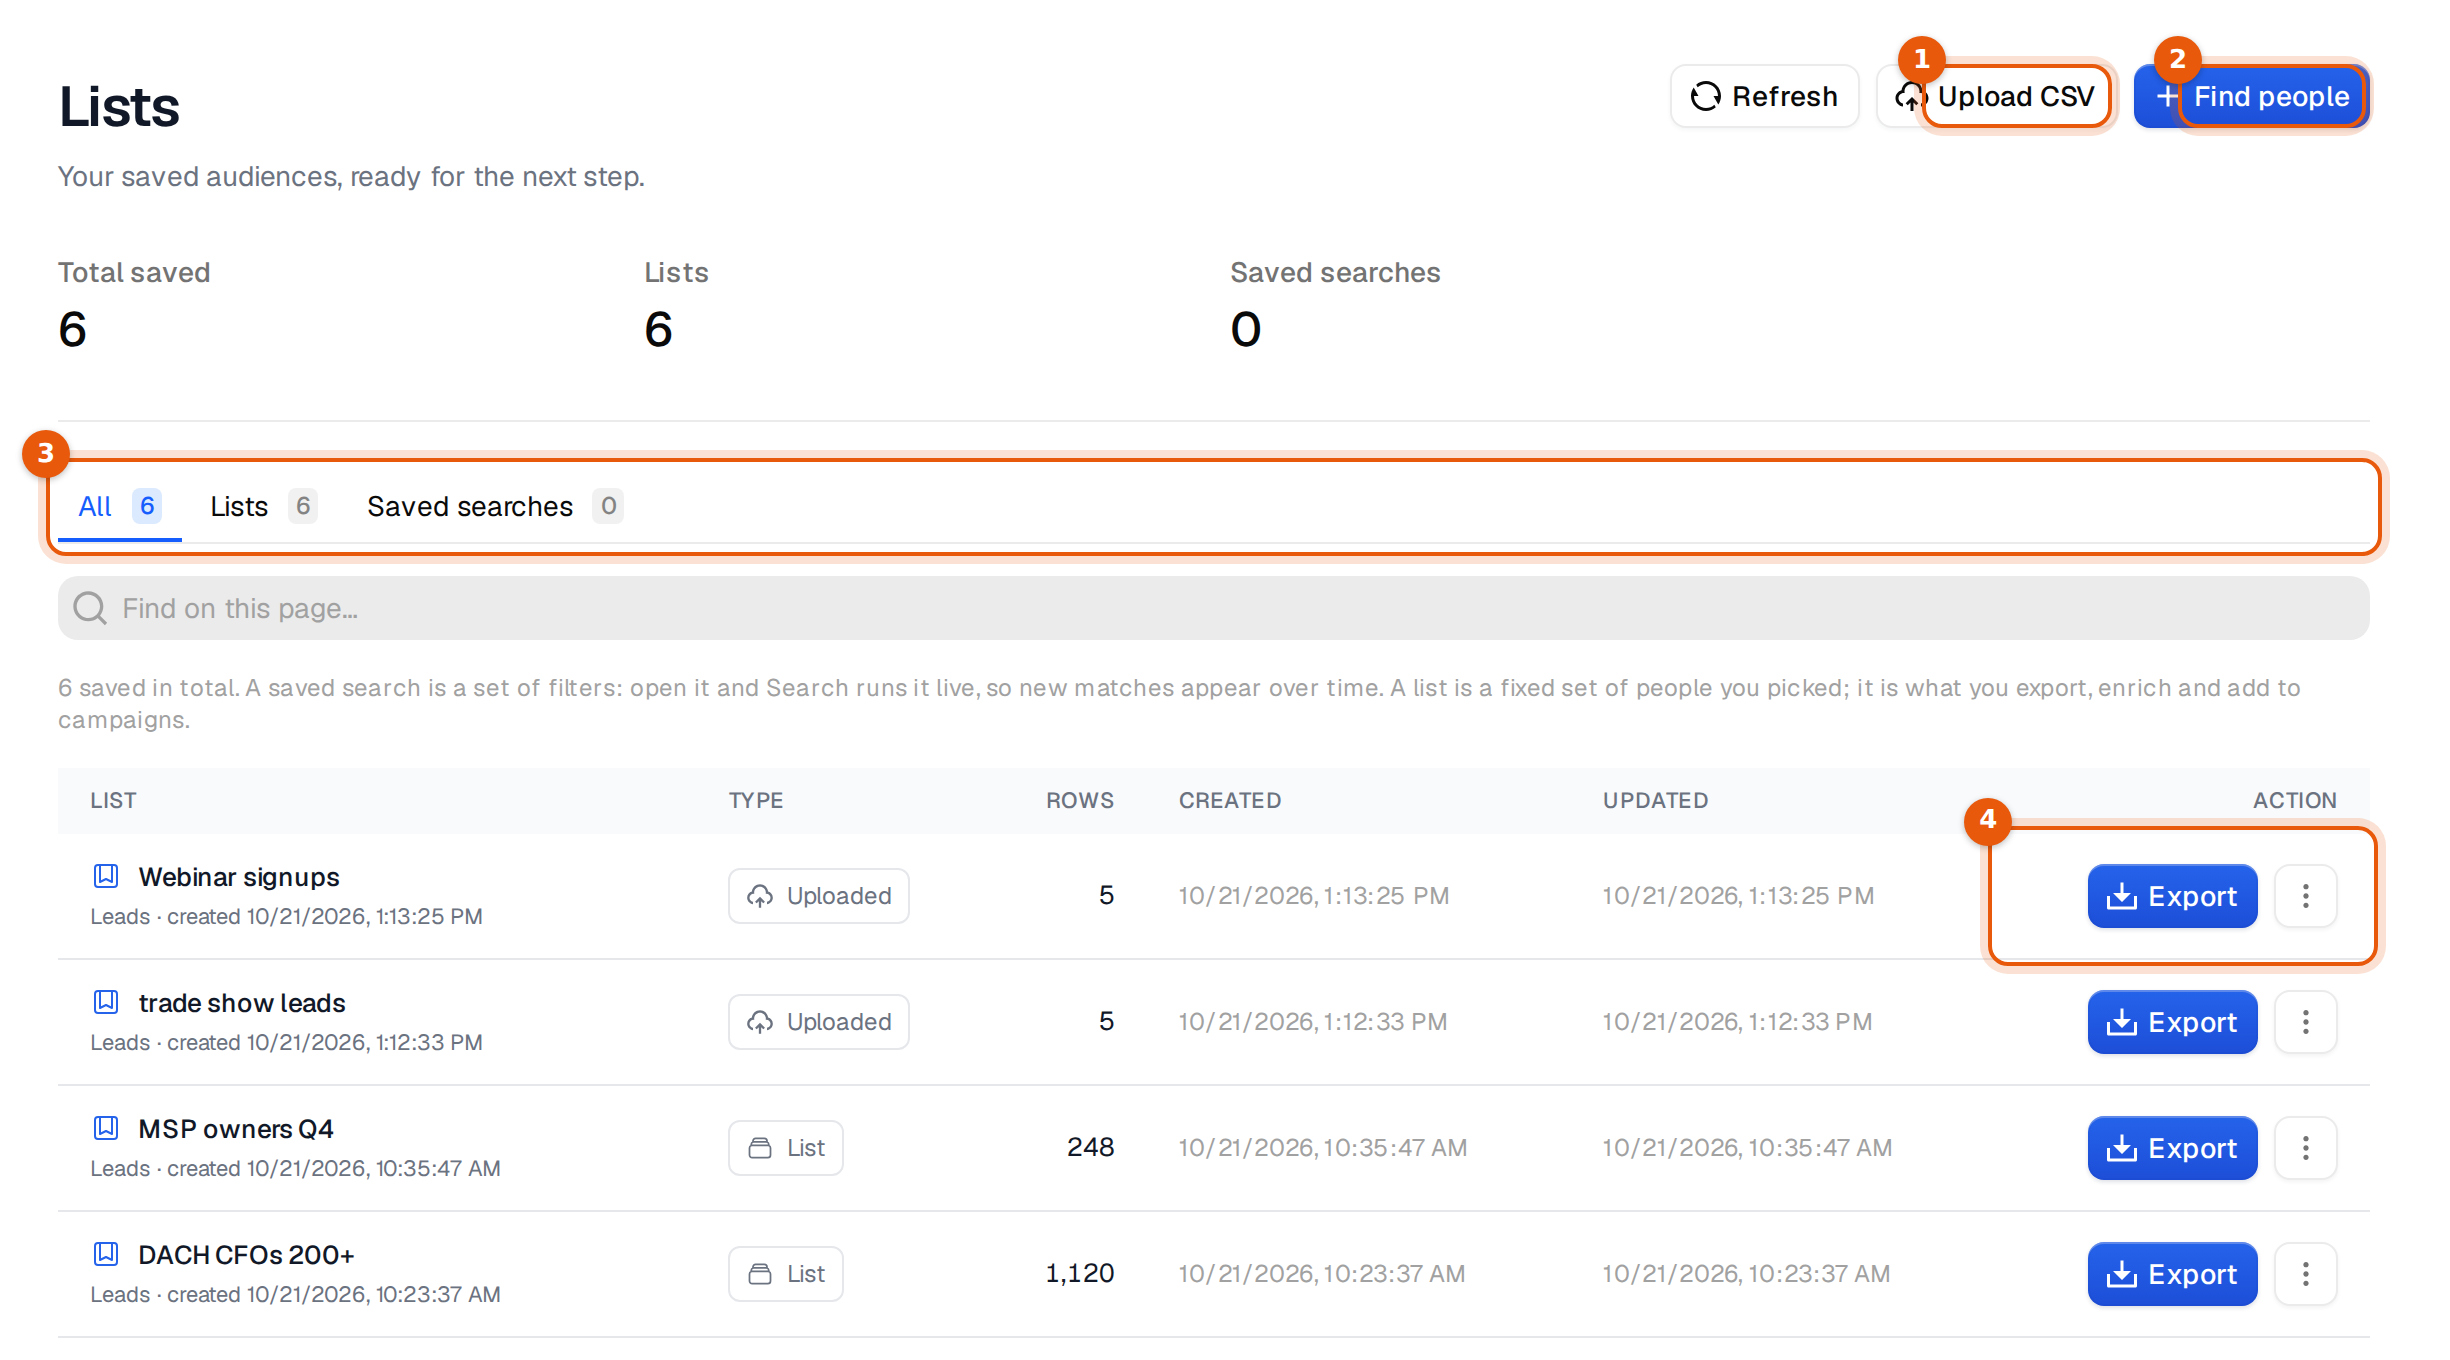This screenshot has height=1360, width=2450.
Task: Click the bookmark icon beside Webinar signups
Action: [106, 876]
